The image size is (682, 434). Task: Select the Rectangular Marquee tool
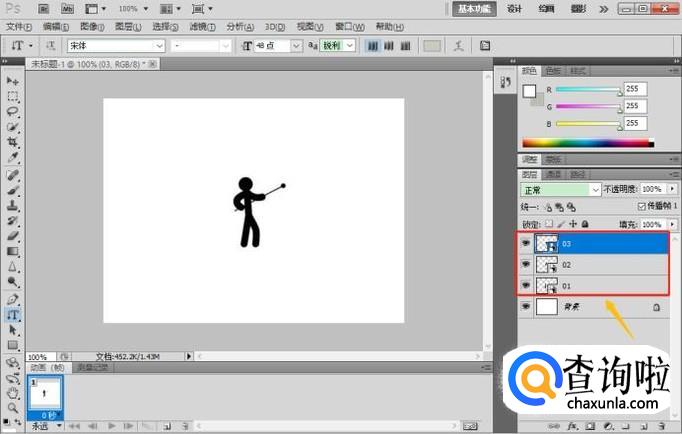(13, 97)
